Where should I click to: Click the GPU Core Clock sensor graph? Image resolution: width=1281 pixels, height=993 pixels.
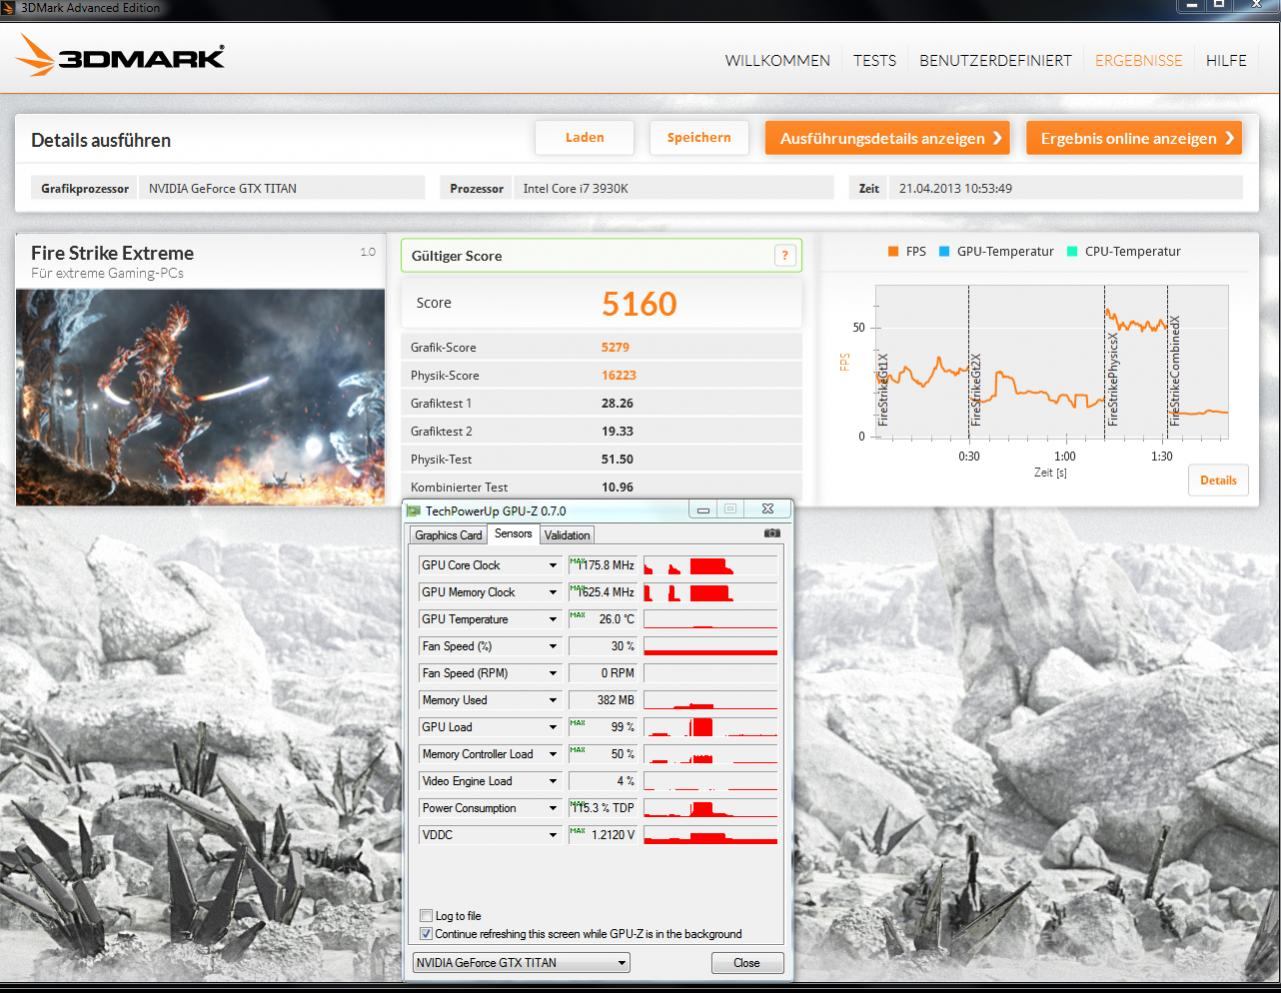[710, 565]
